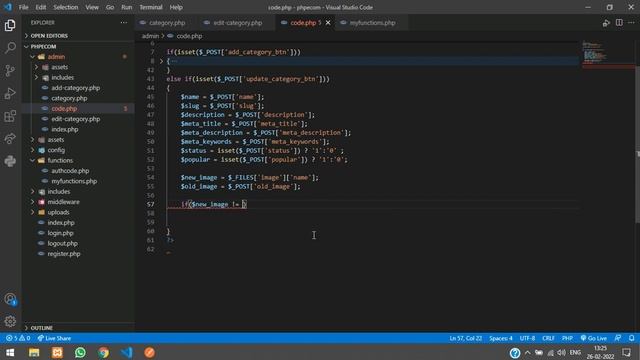
Task: Show hidden system tray icons
Action: click(528, 353)
